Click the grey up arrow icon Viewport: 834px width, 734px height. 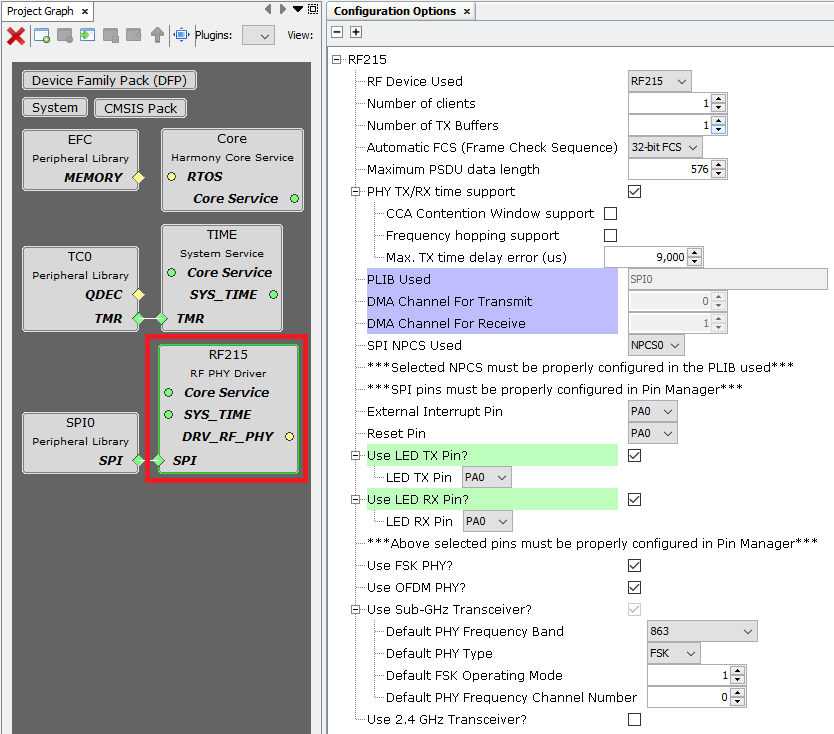coord(157,36)
